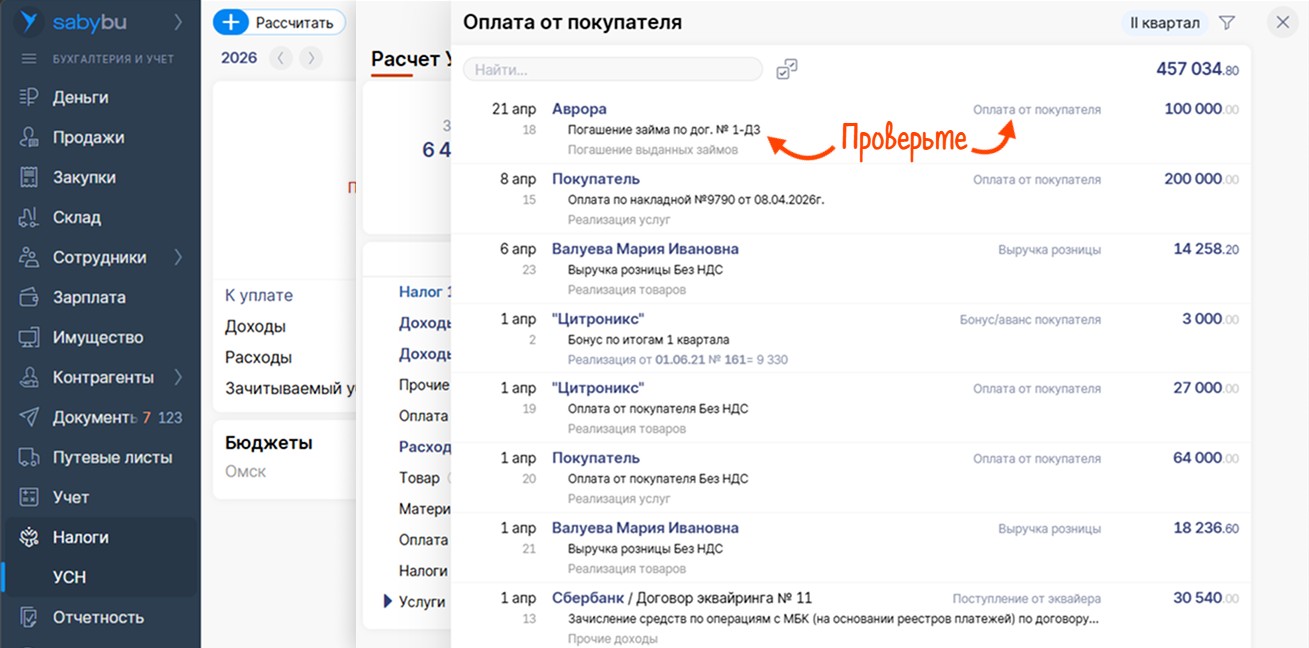Screen dimensions: 1309x648
Task: Expand the Контрагенты submenu chevron
Action: point(178,377)
